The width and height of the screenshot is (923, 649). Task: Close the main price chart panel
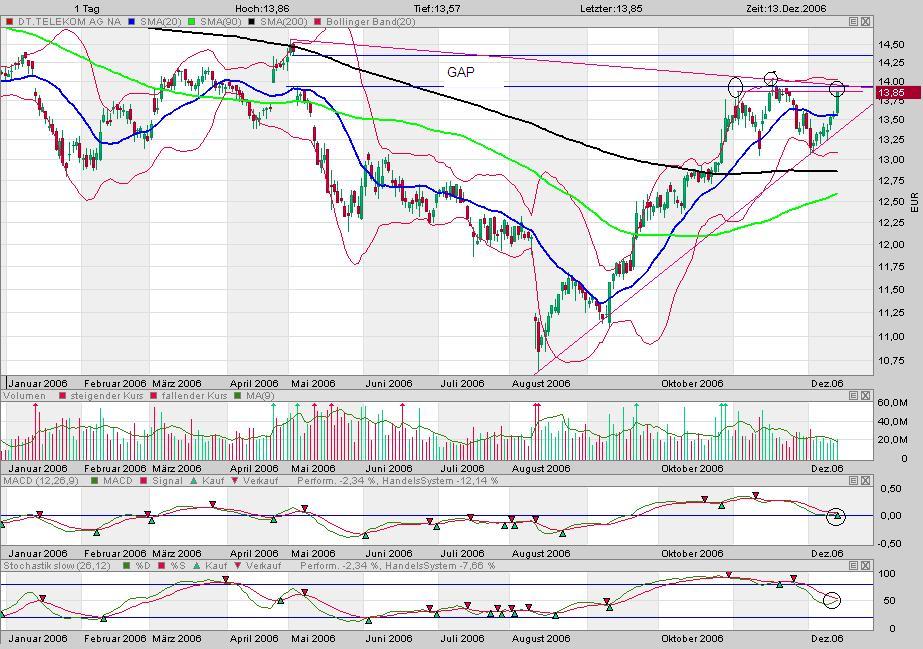click(x=866, y=21)
